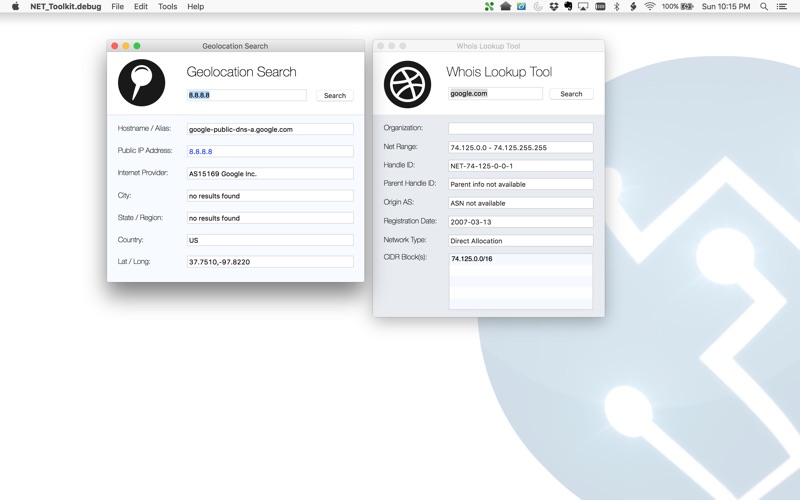Screen dimensions: 800x500
Task: Click the green cross menu bar icon
Action: pyautogui.click(x=489, y=7)
